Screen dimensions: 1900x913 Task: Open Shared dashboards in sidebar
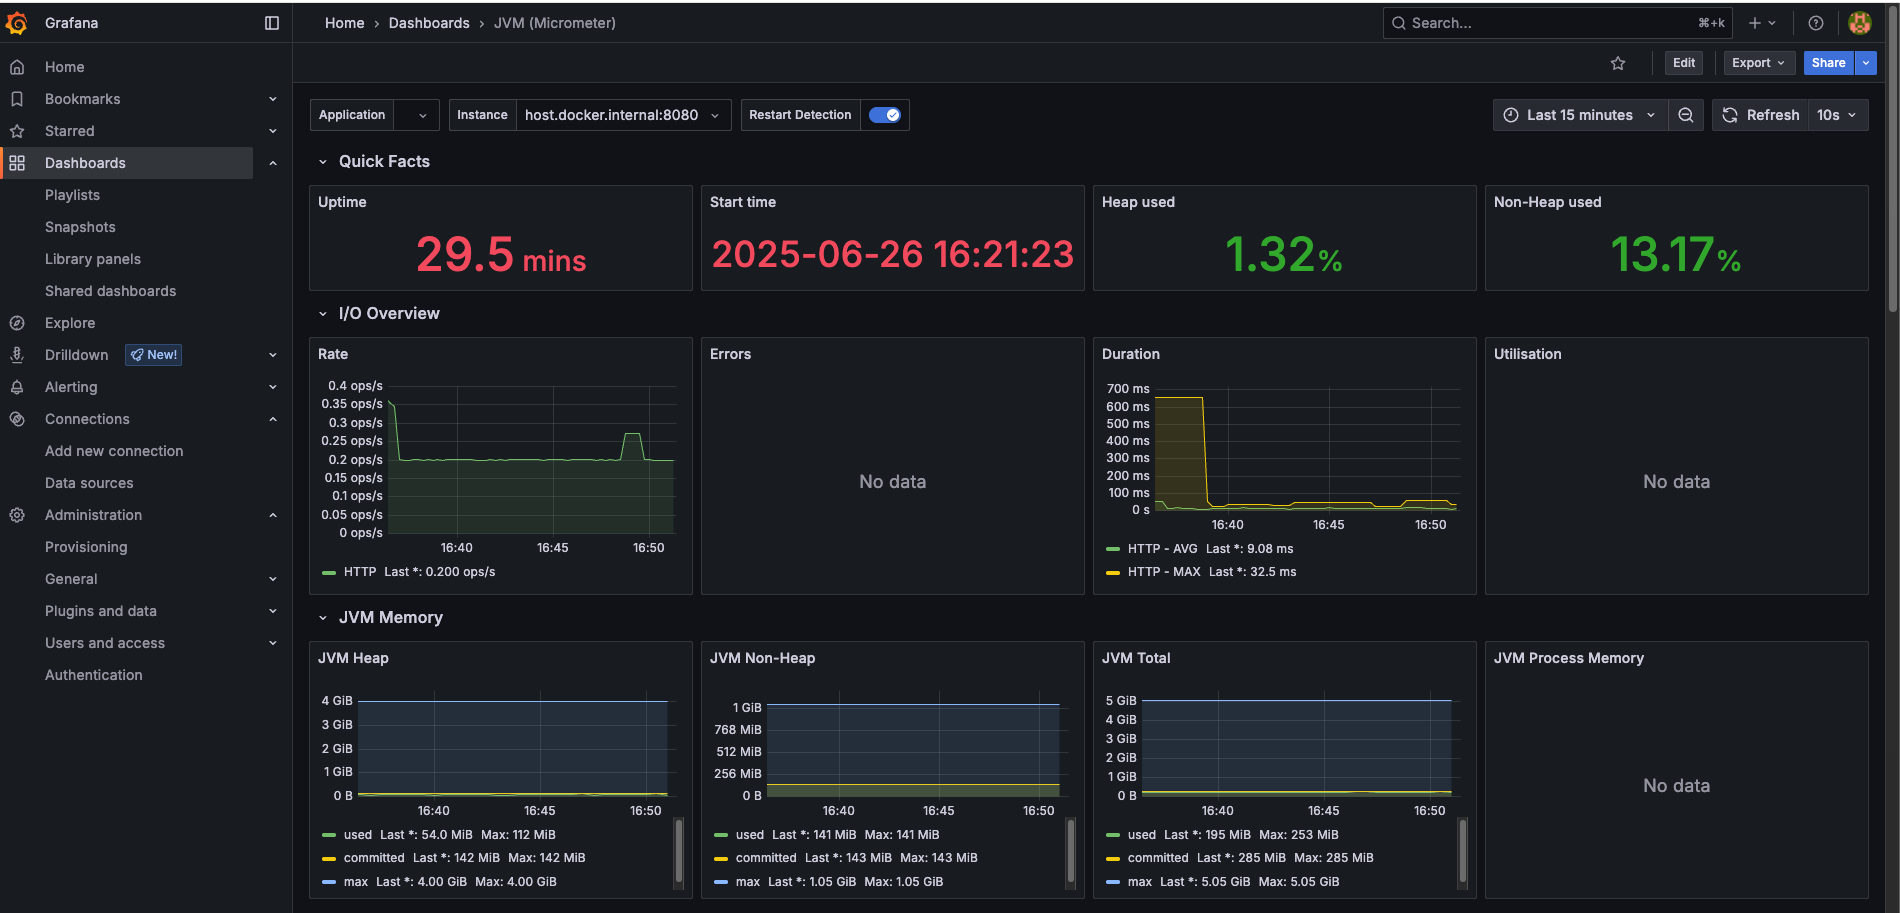point(110,291)
